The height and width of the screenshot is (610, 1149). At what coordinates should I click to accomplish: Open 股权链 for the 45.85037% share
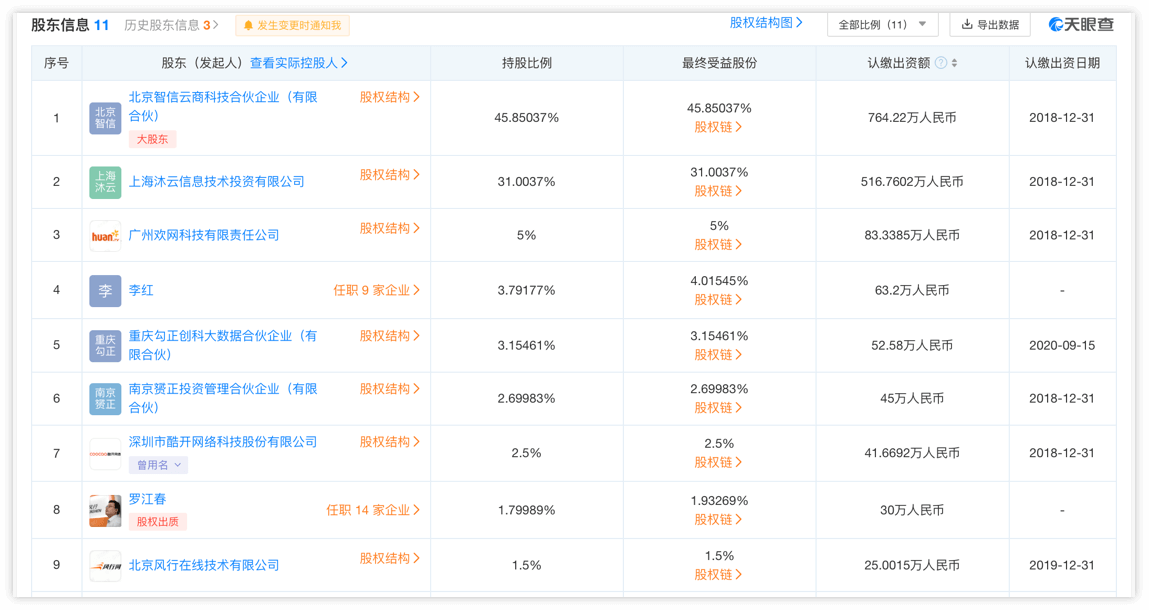point(718,127)
